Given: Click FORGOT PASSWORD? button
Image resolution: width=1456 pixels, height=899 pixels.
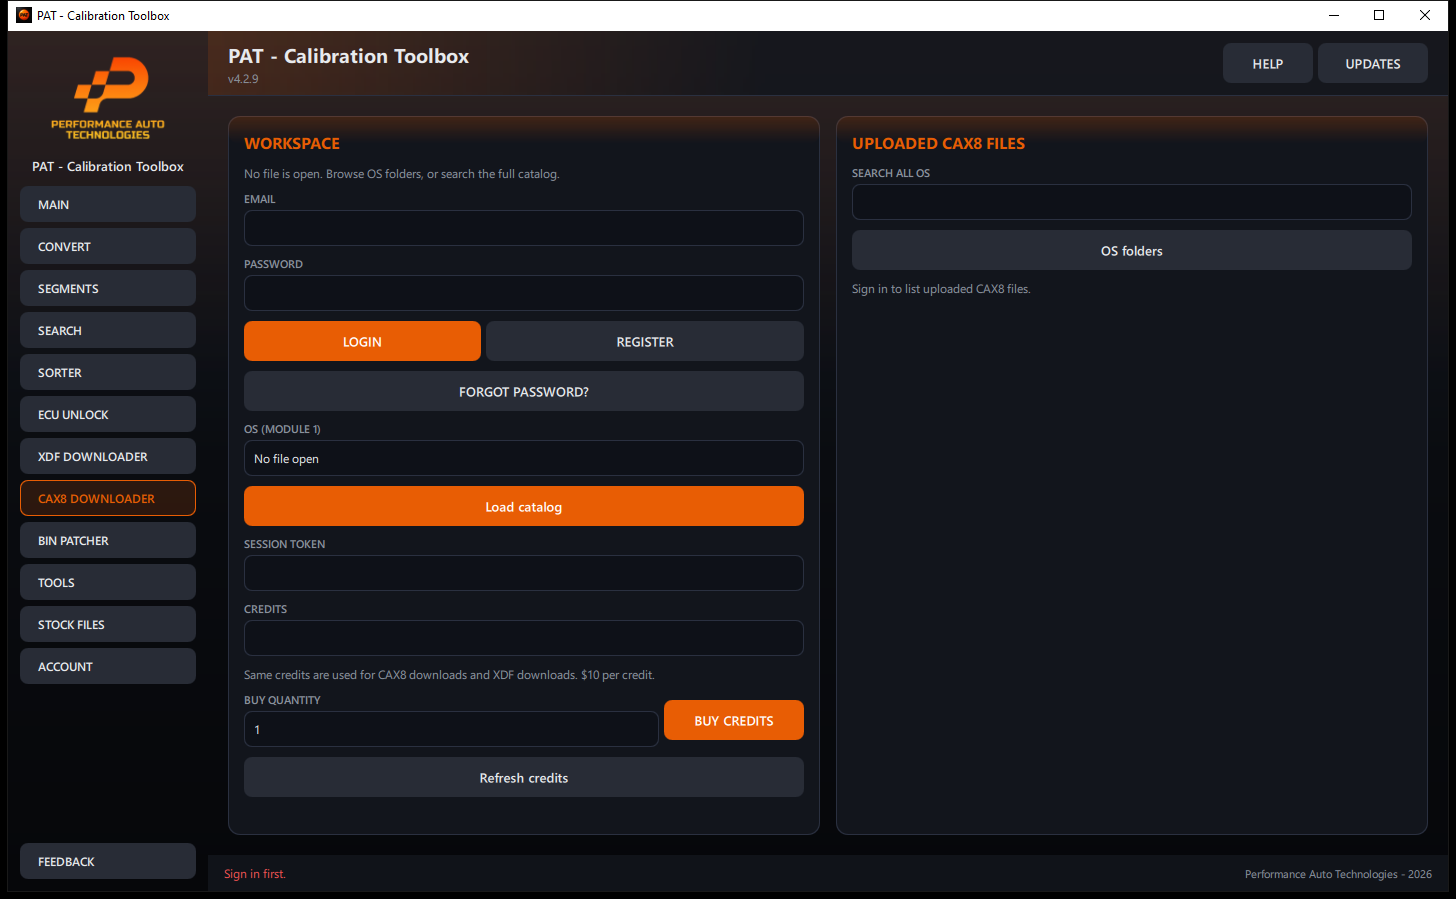Looking at the screenshot, I should coord(524,391).
